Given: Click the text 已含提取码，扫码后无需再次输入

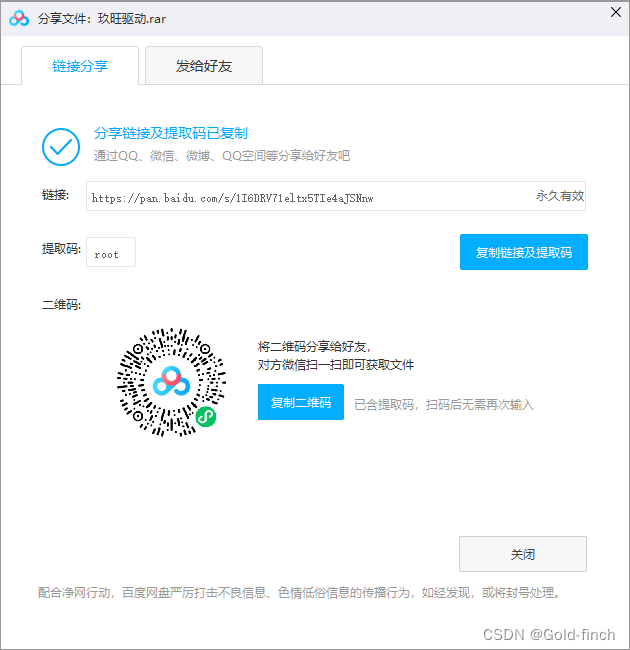Looking at the screenshot, I should (444, 405).
